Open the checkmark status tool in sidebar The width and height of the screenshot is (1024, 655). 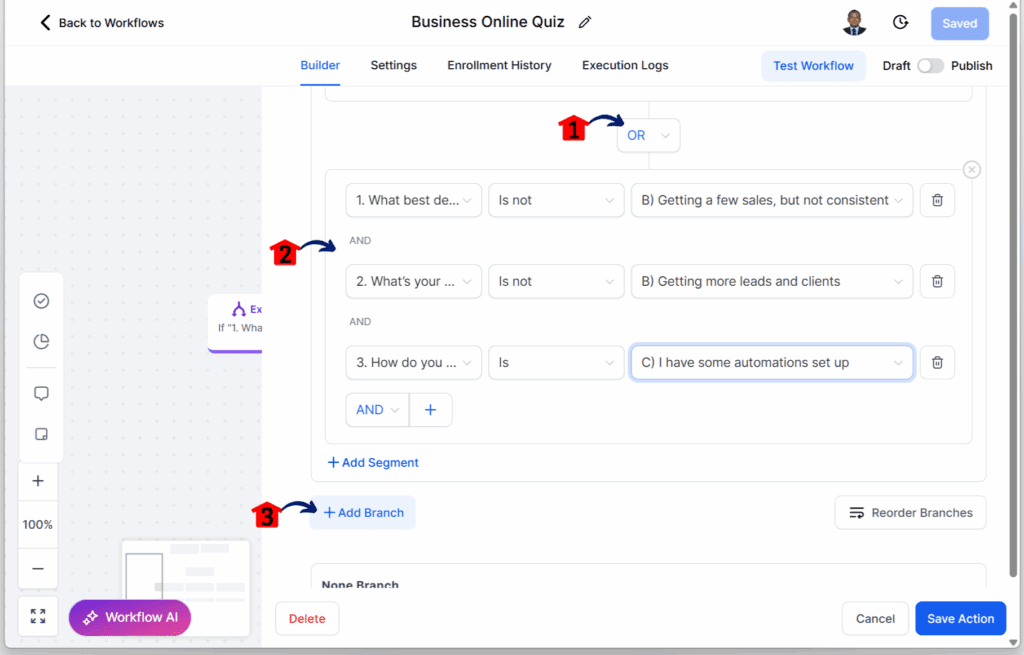(41, 301)
